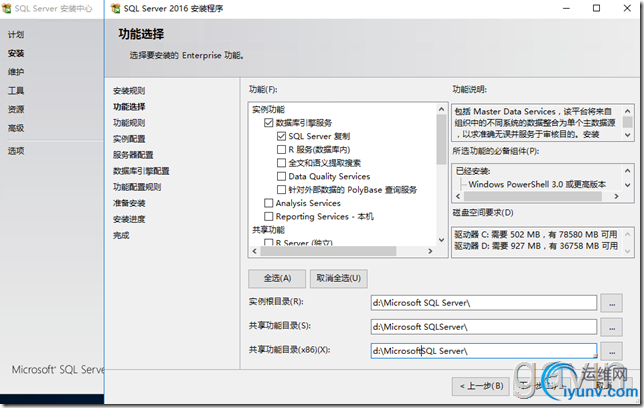
Task: Select 准备安装 step in wizard list
Action: click(129, 203)
